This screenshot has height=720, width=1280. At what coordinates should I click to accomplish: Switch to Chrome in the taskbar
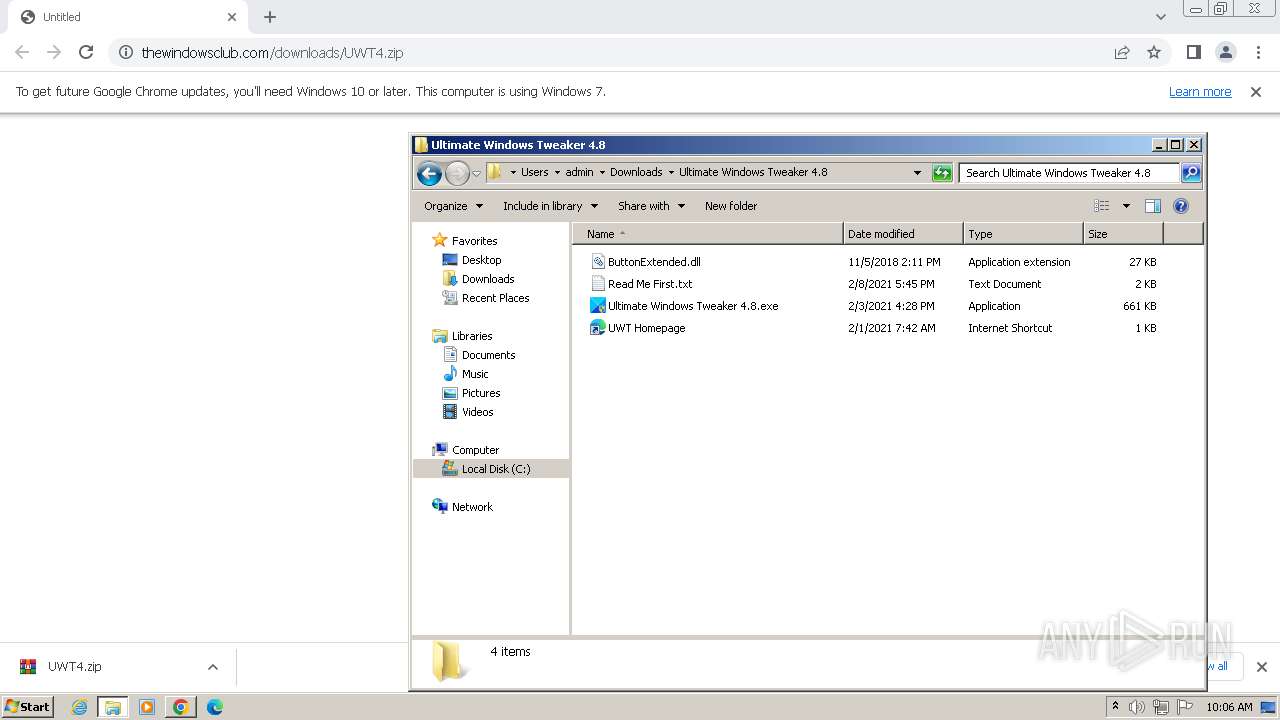[x=181, y=707]
